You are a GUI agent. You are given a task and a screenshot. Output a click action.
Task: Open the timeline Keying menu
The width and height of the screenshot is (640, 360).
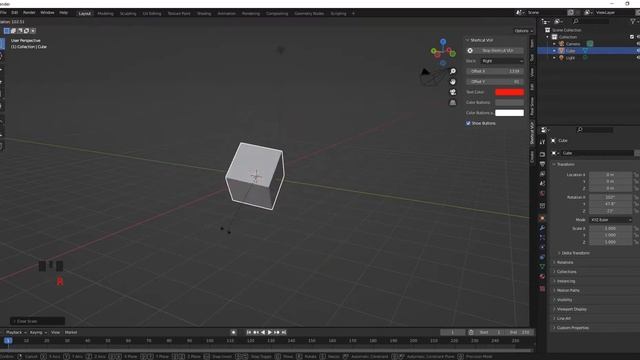coord(38,332)
